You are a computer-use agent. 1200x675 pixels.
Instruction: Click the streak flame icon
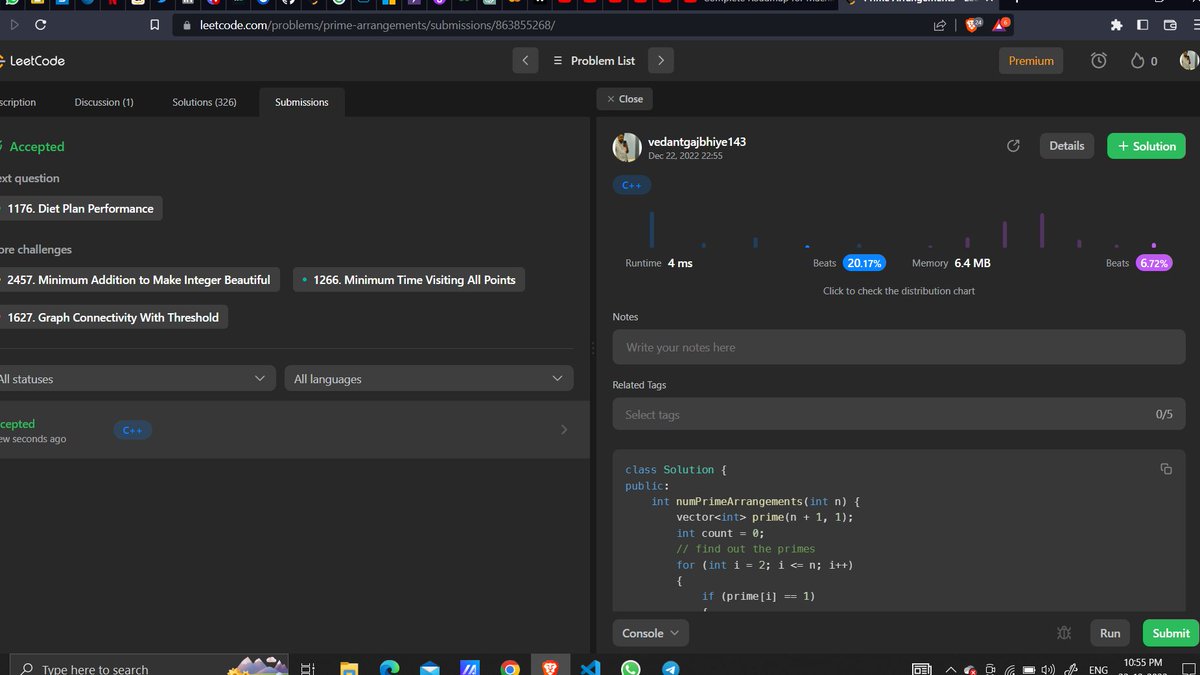coord(1136,61)
